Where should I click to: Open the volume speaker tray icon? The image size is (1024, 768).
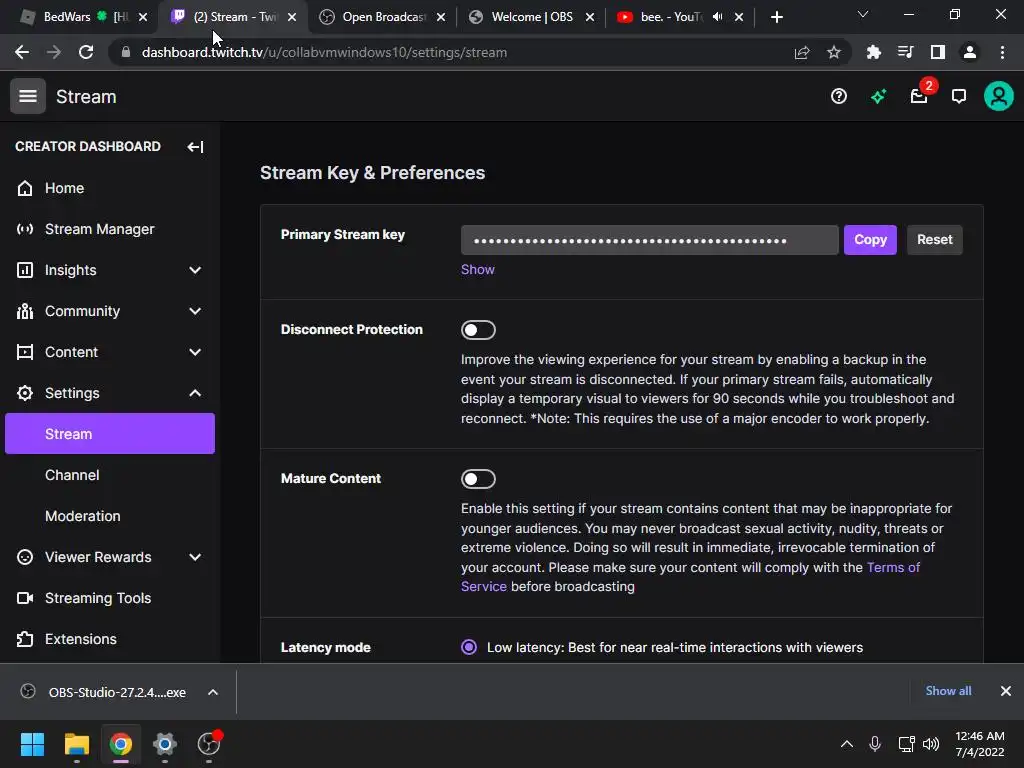click(x=931, y=744)
